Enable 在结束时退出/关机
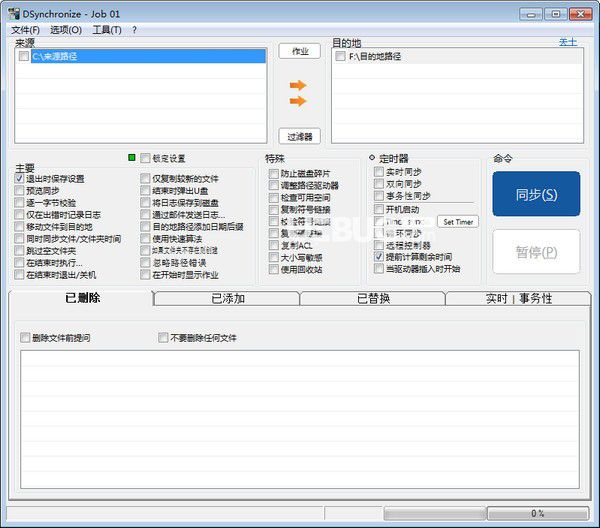 click(19, 274)
